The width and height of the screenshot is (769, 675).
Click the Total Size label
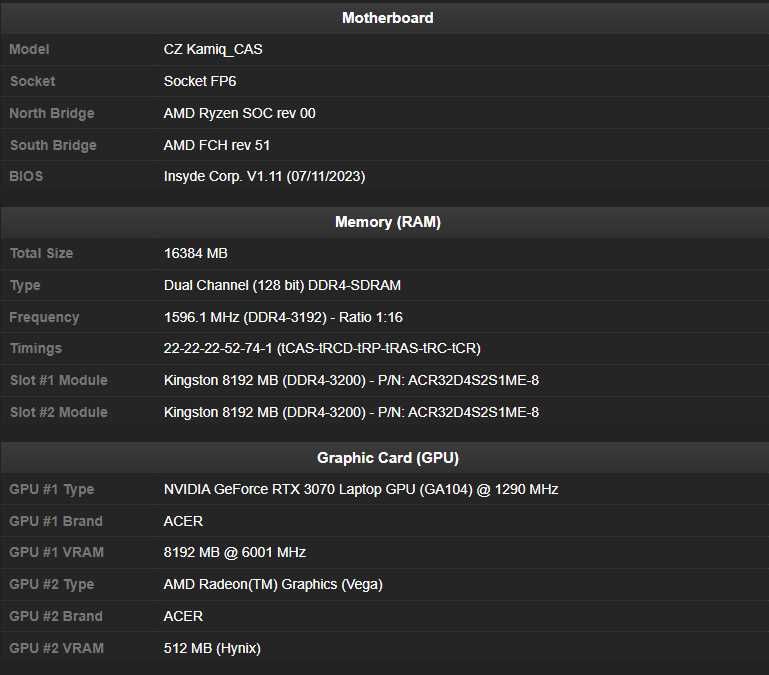(x=41, y=254)
